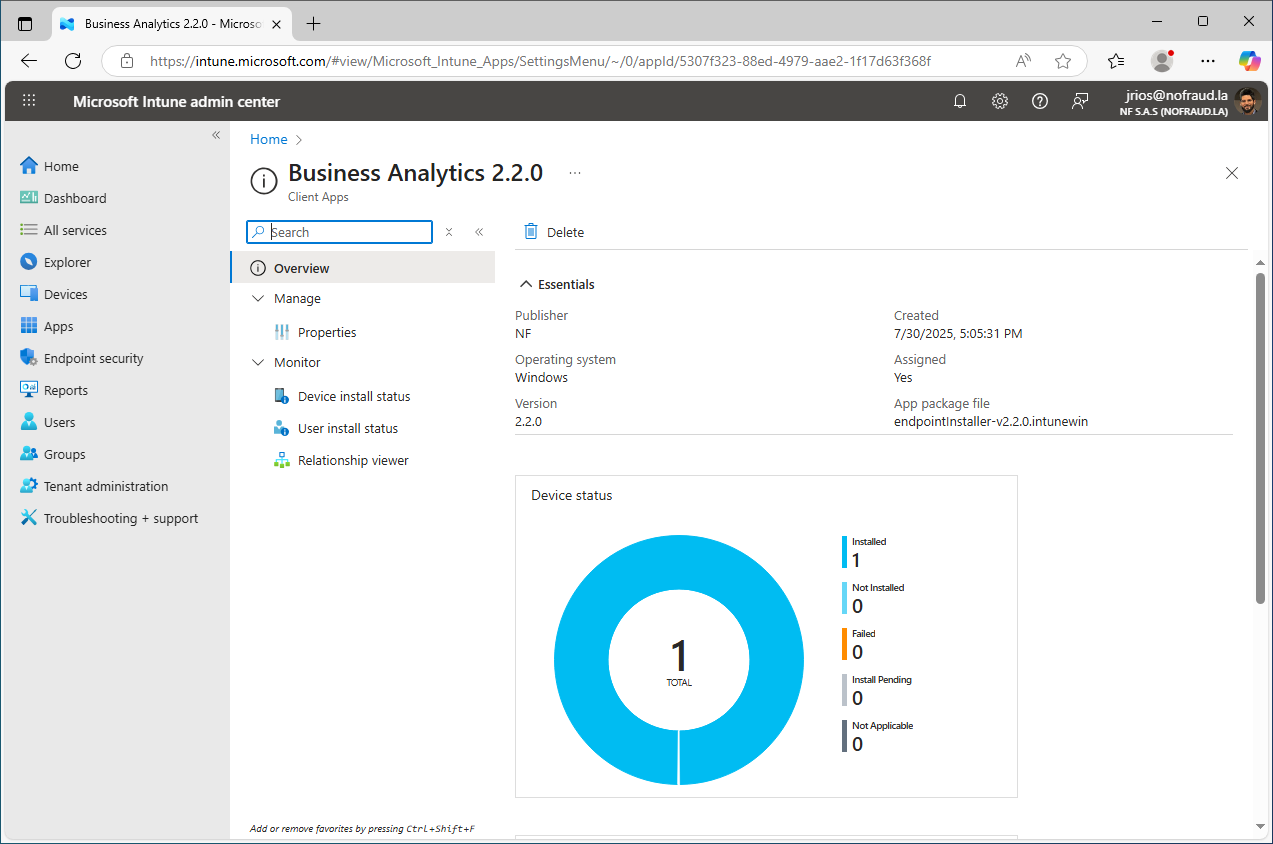1273x844 pixels.
Task: Click the Device install status icon
Action: point(282,396)
